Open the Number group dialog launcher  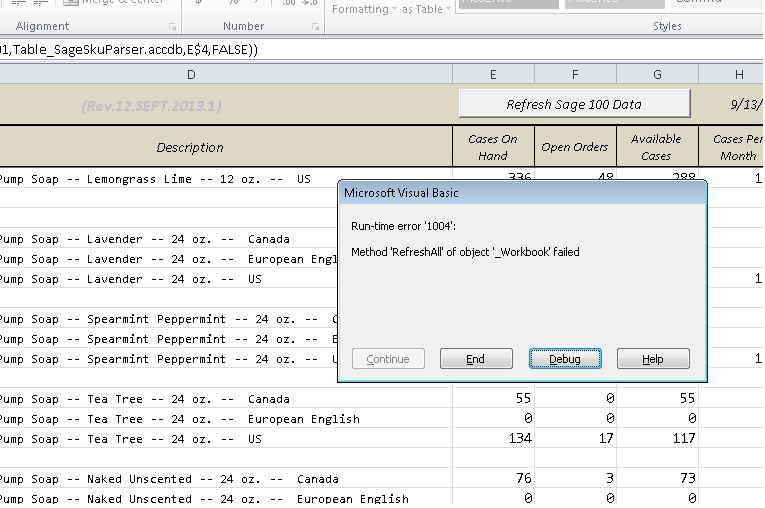tap(315, 27)
